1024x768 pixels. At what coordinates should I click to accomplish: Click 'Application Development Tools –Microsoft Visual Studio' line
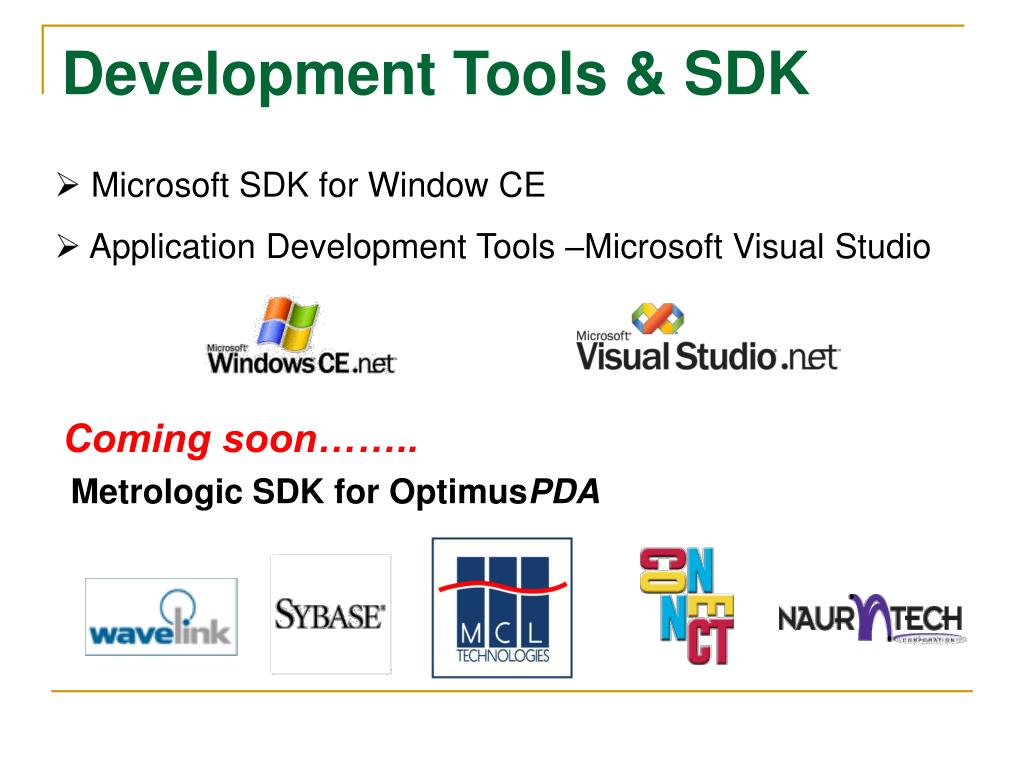point(510,247)
